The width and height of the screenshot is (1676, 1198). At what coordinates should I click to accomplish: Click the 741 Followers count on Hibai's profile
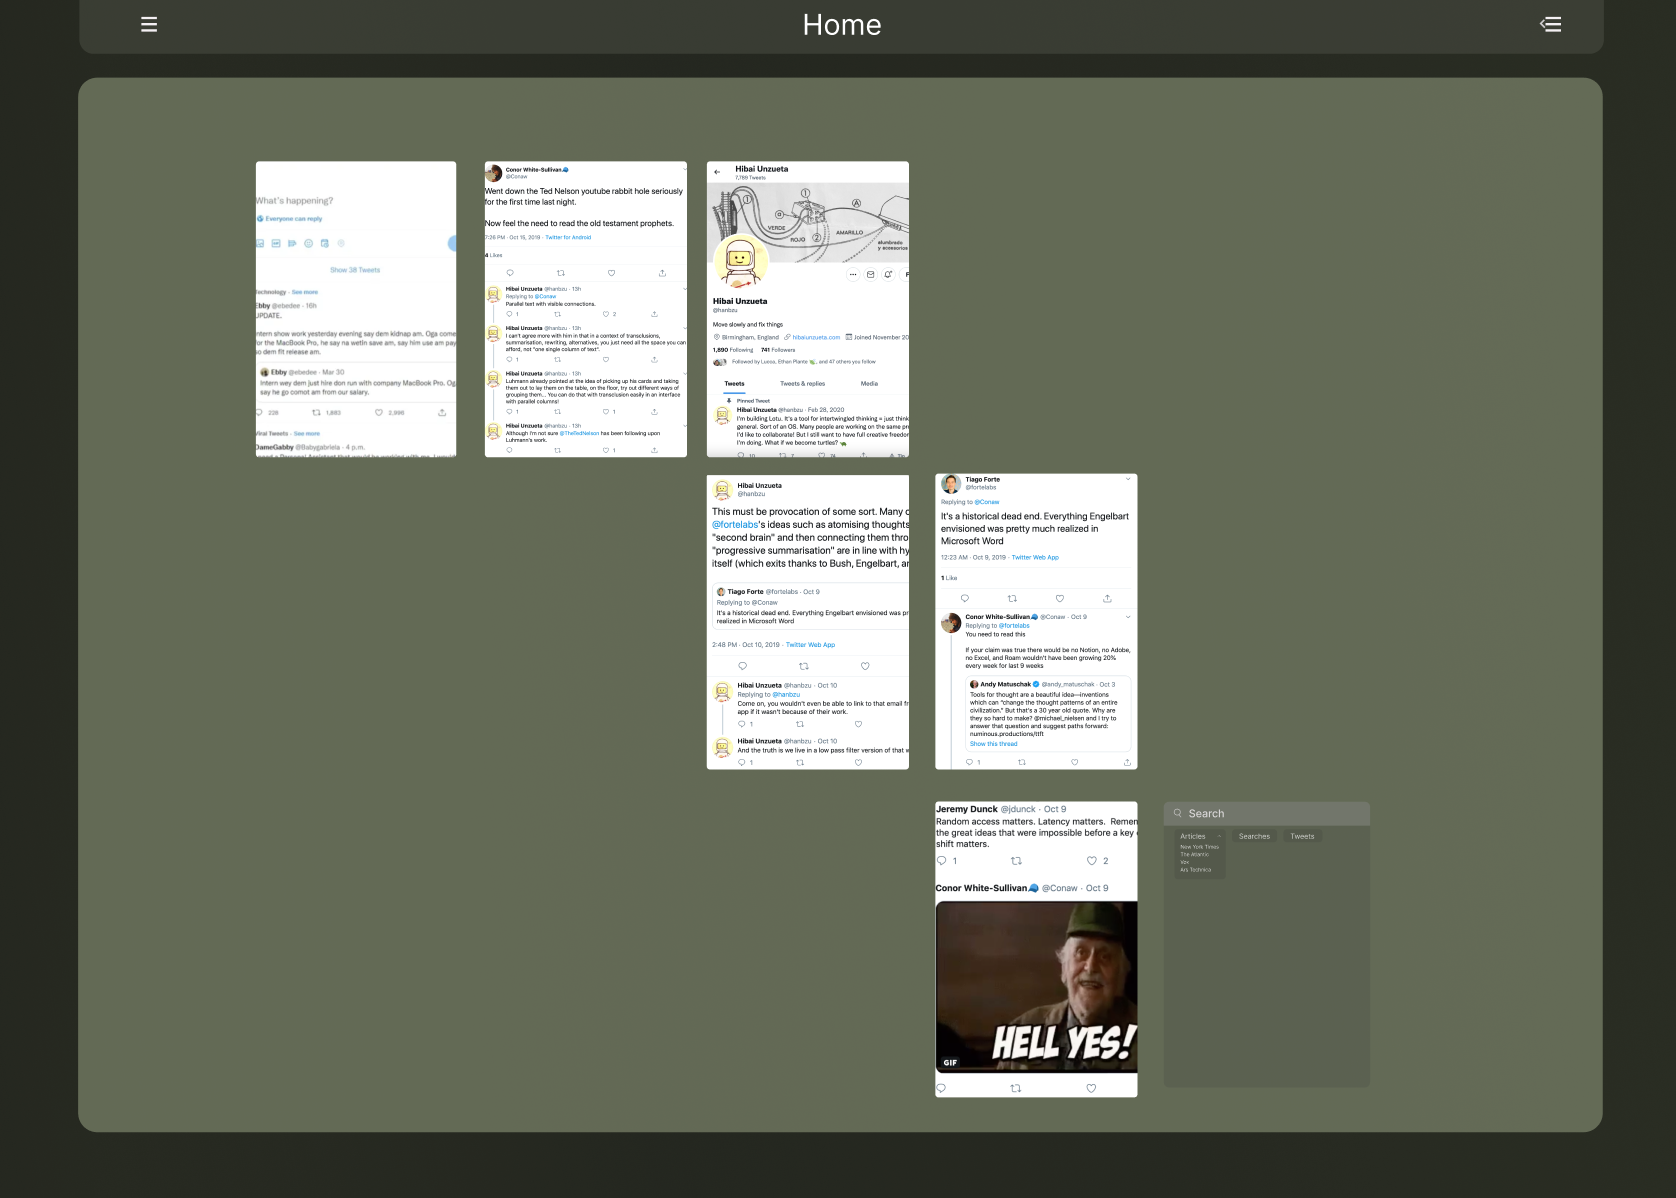click(778, 350)
